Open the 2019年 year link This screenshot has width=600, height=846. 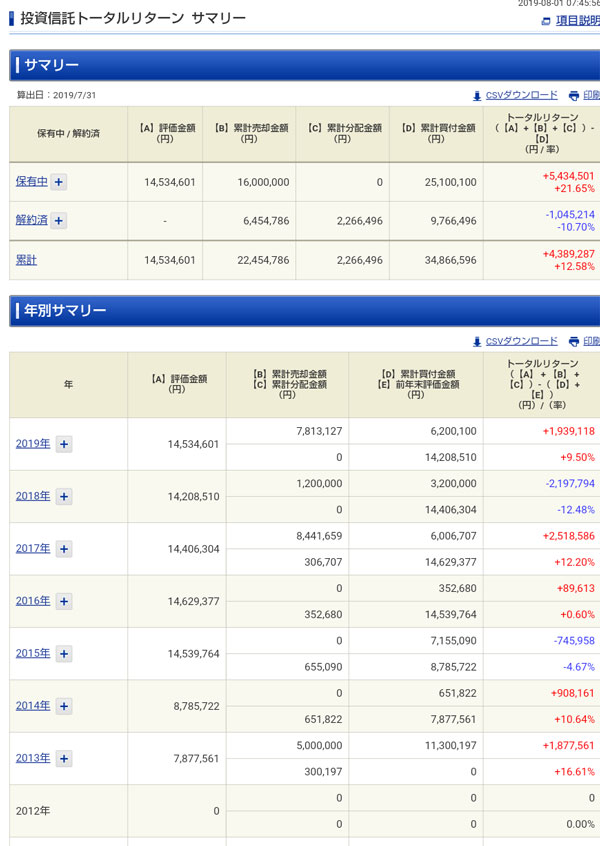tap(32, 444)
